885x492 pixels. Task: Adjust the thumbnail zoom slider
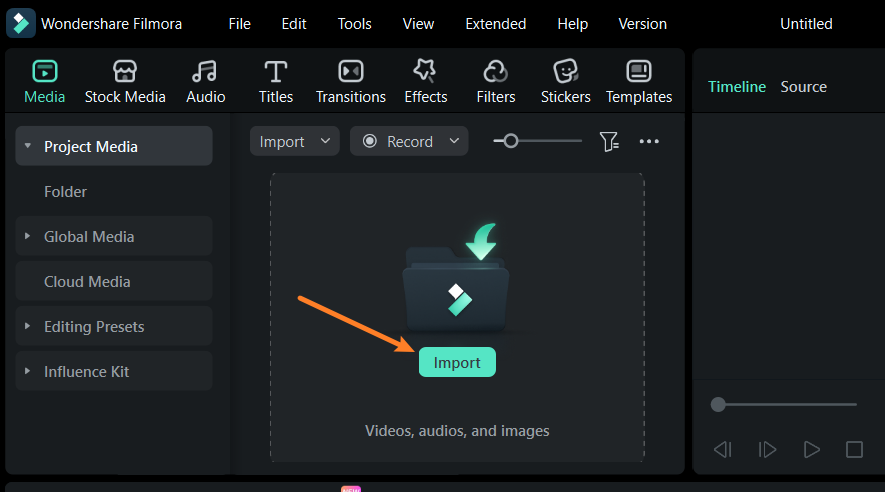point(511,141)
